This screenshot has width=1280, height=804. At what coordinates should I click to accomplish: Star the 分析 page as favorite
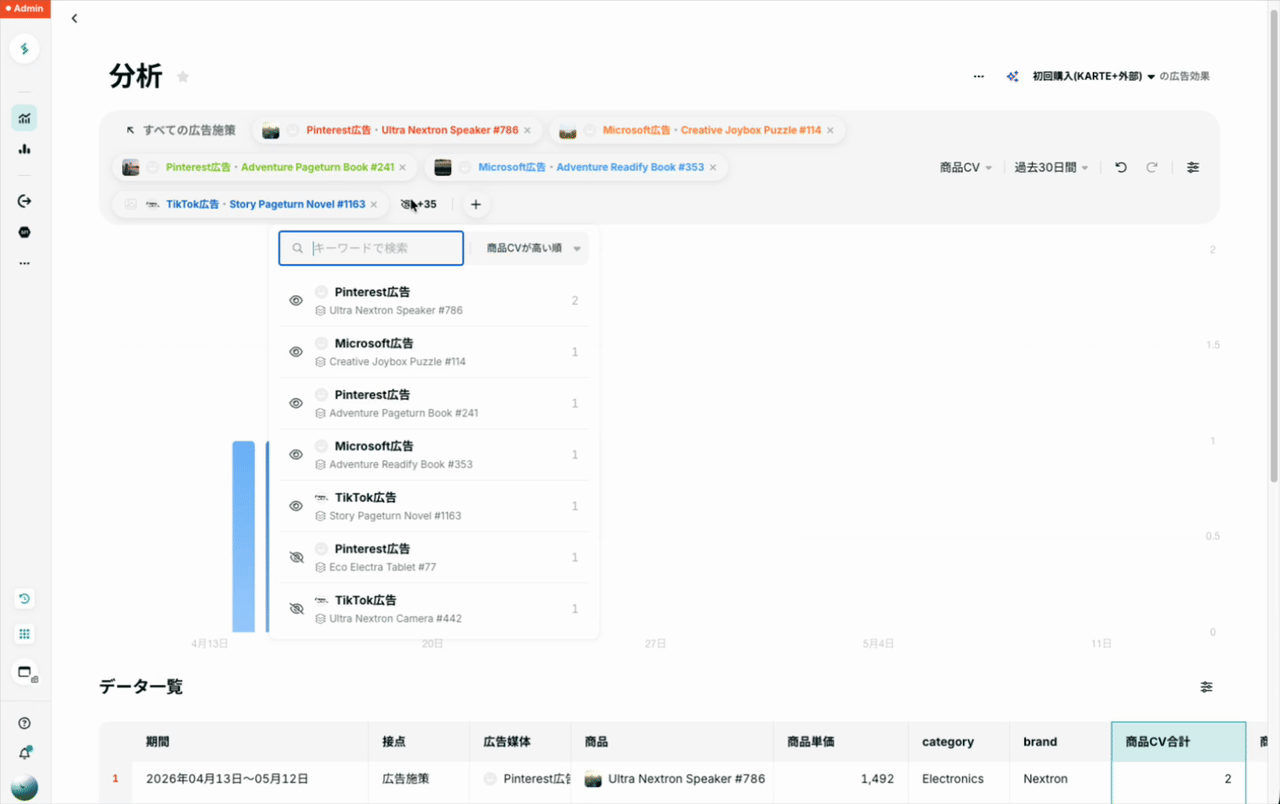tap(183, 77)
